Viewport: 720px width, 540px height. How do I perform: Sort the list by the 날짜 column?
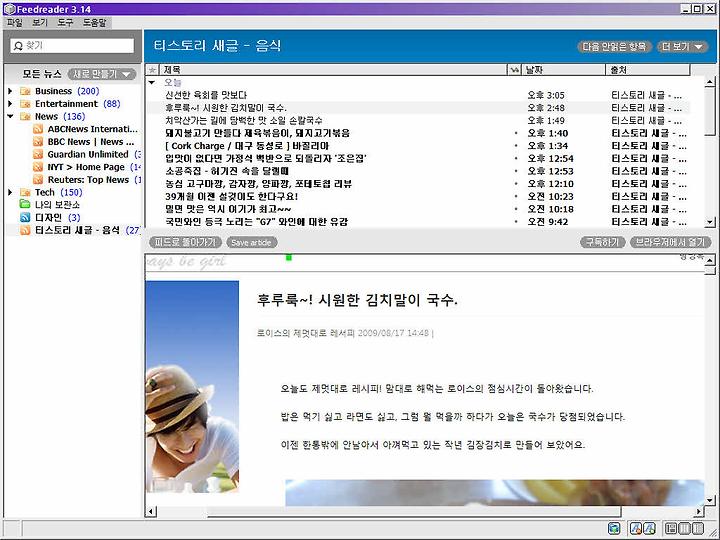tap(563, 70)
